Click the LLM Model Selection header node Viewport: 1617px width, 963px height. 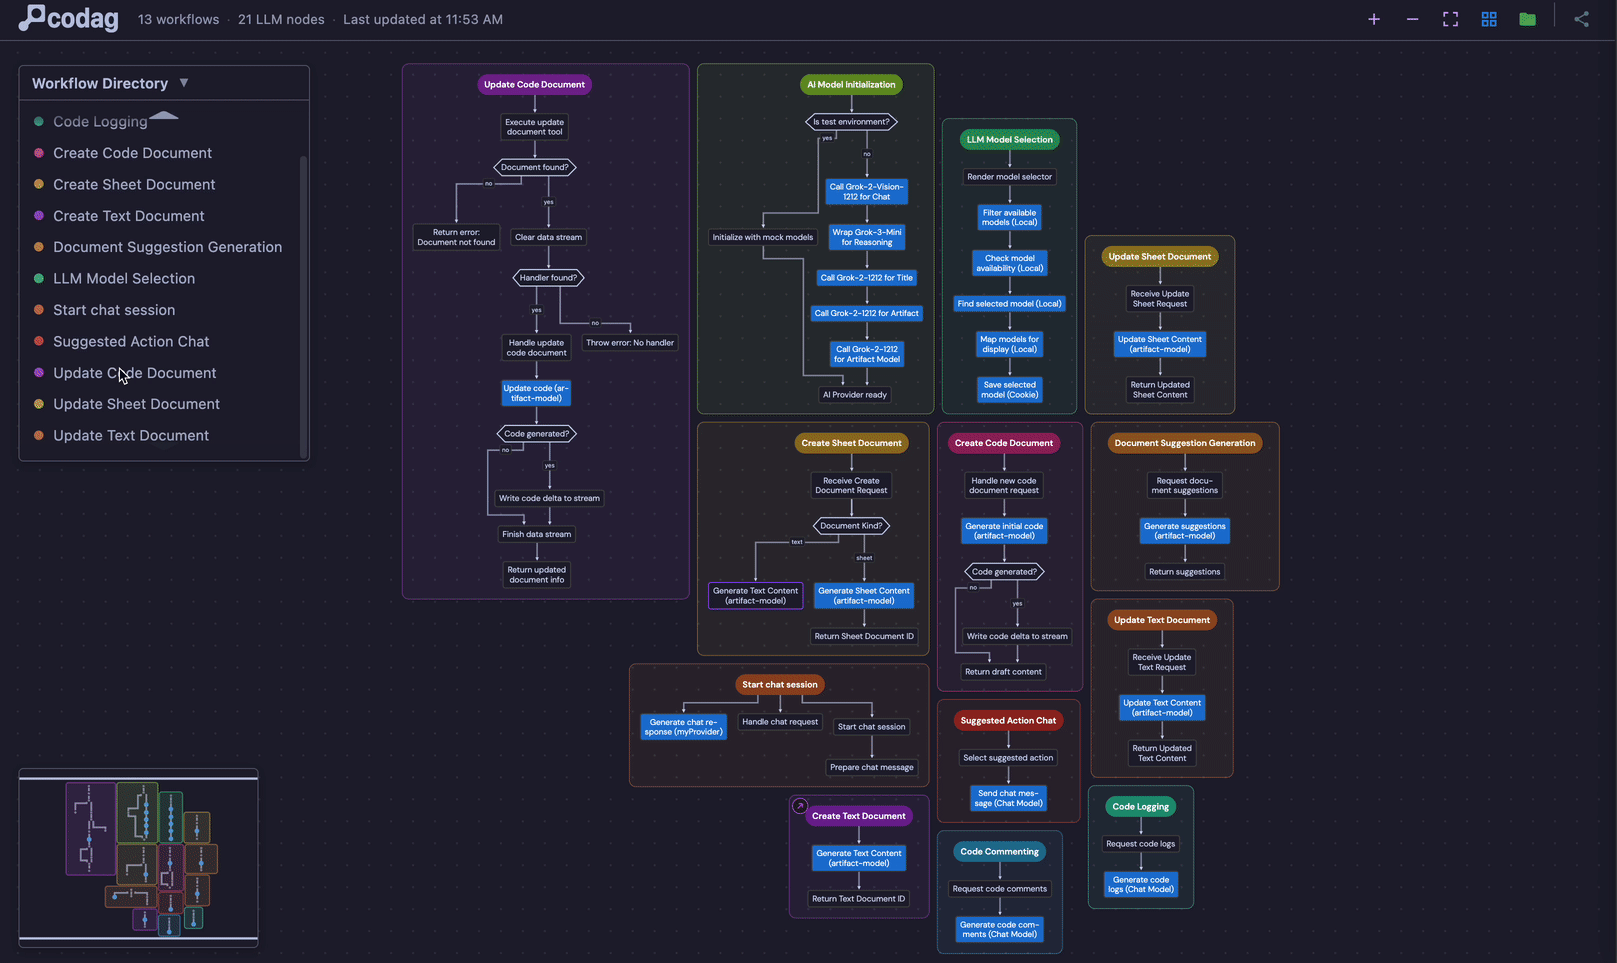(1009, 140)
